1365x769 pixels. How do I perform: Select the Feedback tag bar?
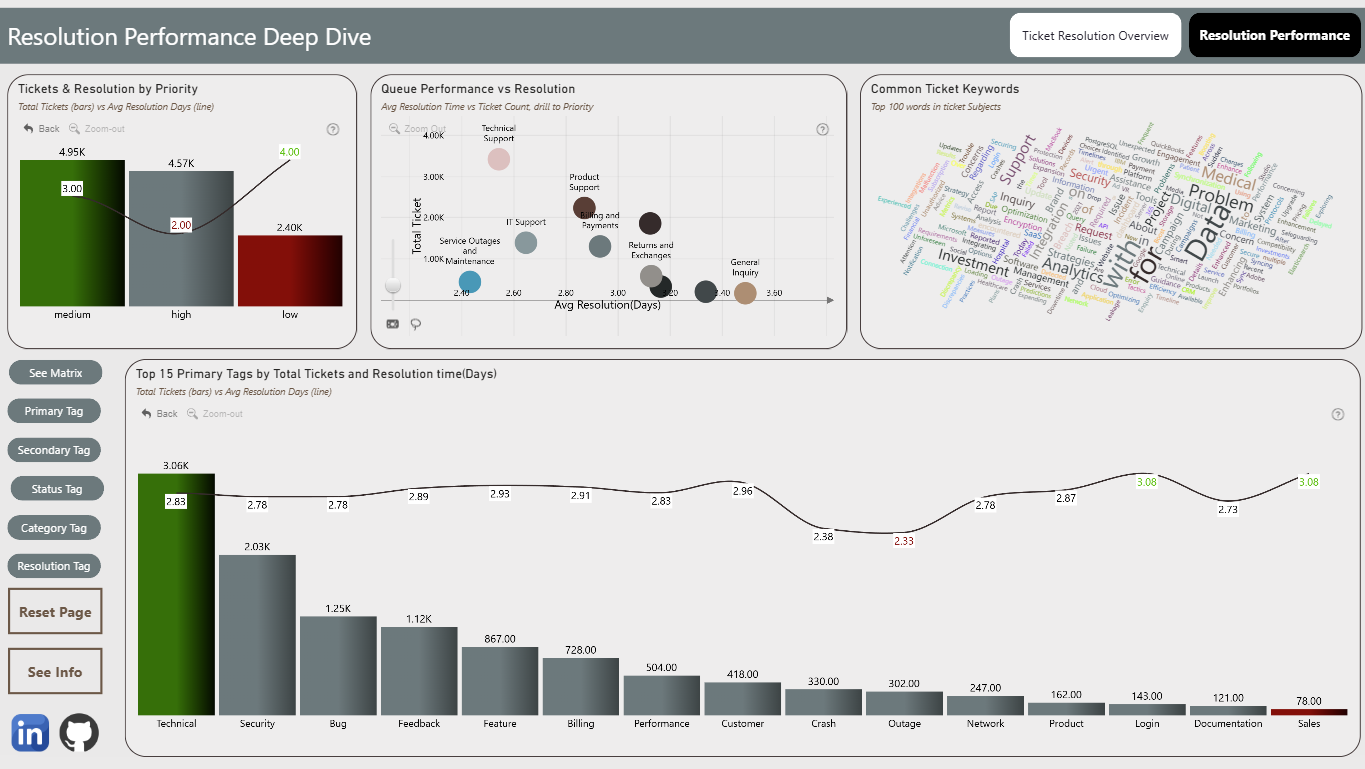419,671
